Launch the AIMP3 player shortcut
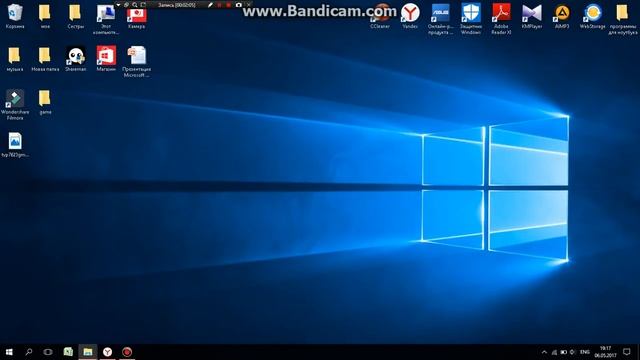 click(x=562, y=16)
